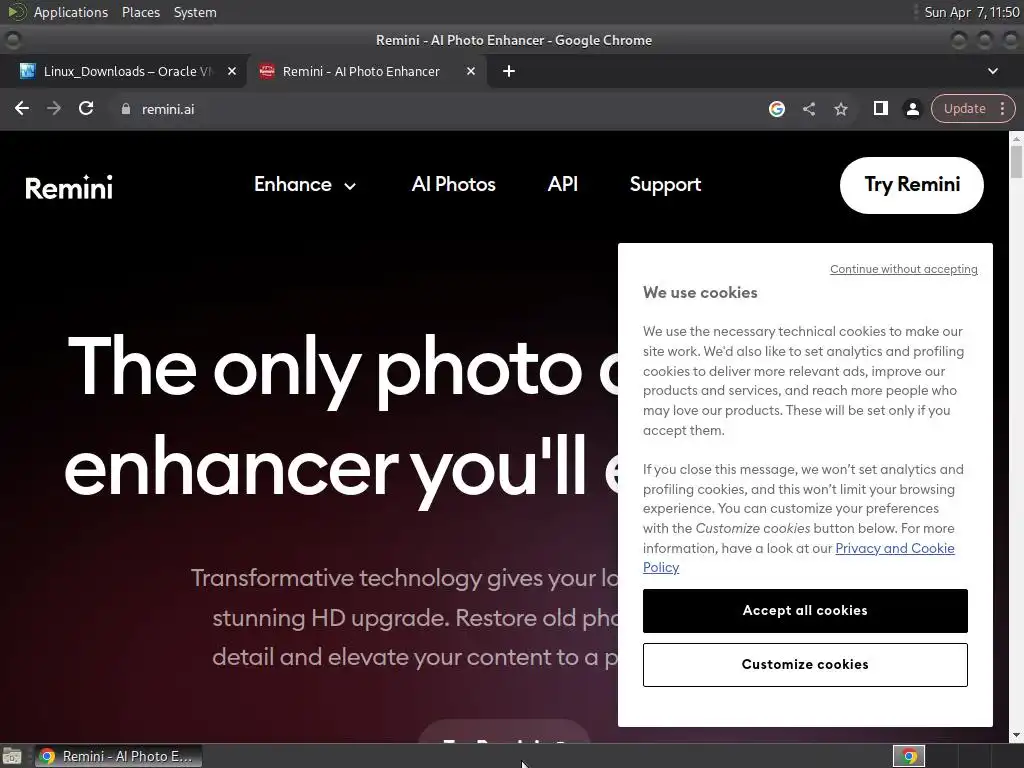
Task: Close the Linux_Downloads tab
Action: [232, 71]
